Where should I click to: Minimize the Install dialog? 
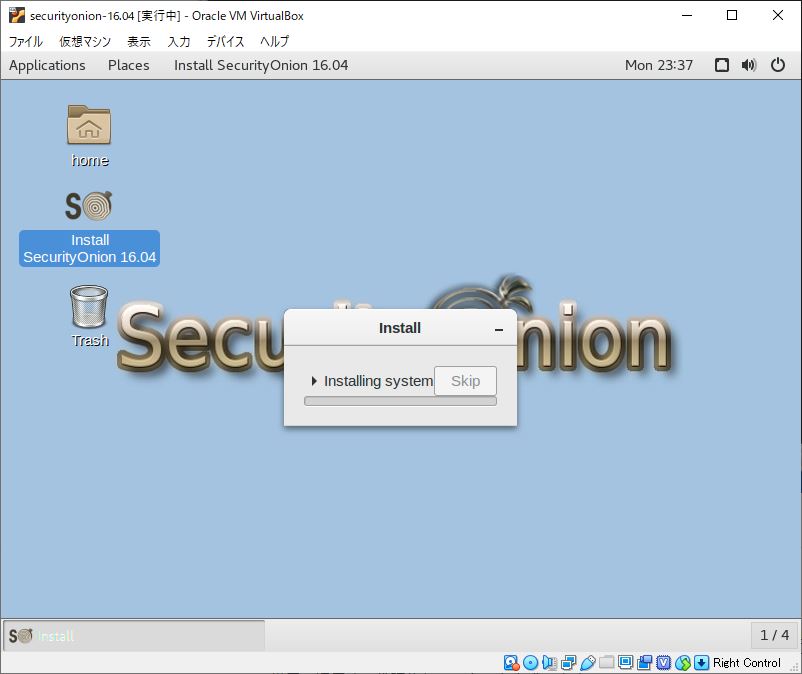tap(499, 330)
